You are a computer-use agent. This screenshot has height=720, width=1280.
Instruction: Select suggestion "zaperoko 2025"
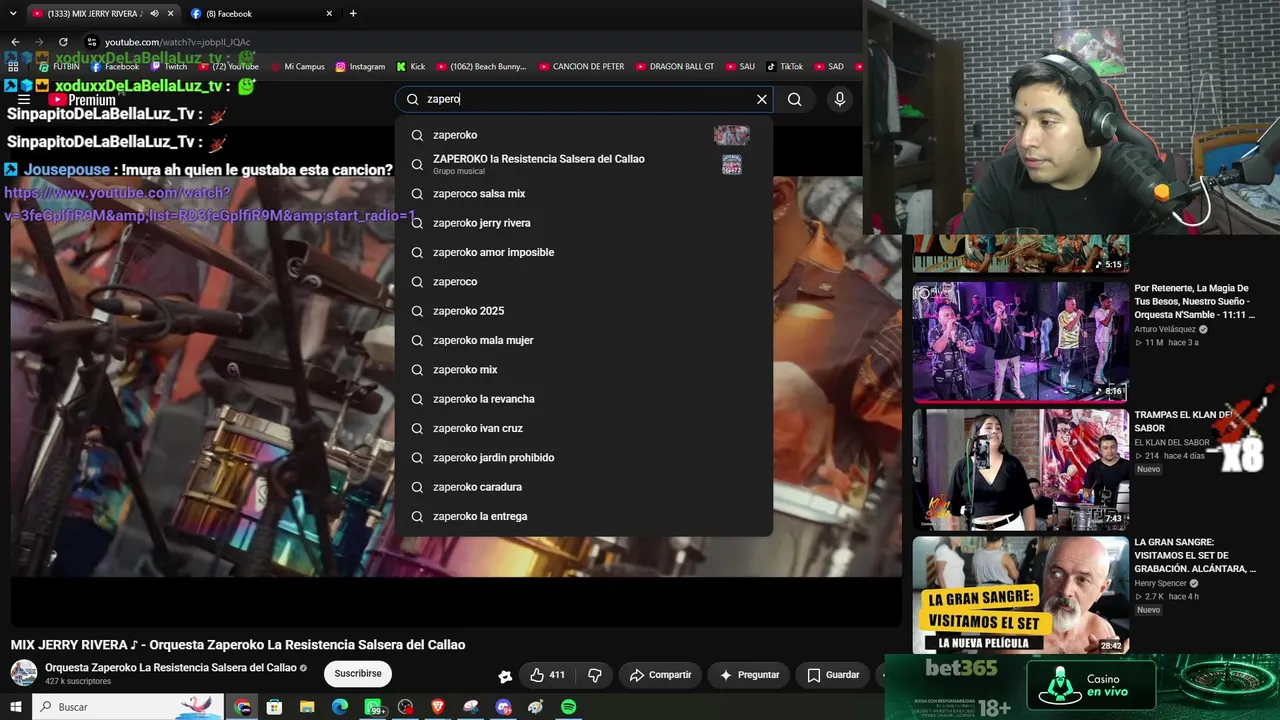[584, 311]
